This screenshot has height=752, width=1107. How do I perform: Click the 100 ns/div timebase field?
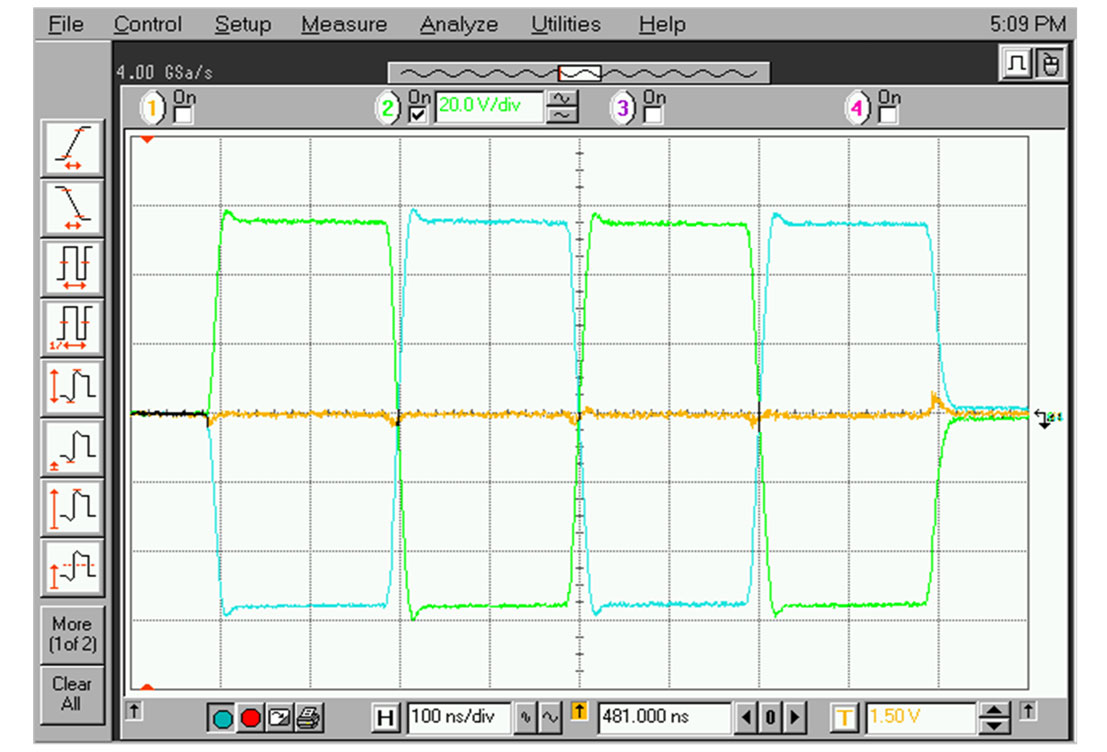[x=459, y=717]
